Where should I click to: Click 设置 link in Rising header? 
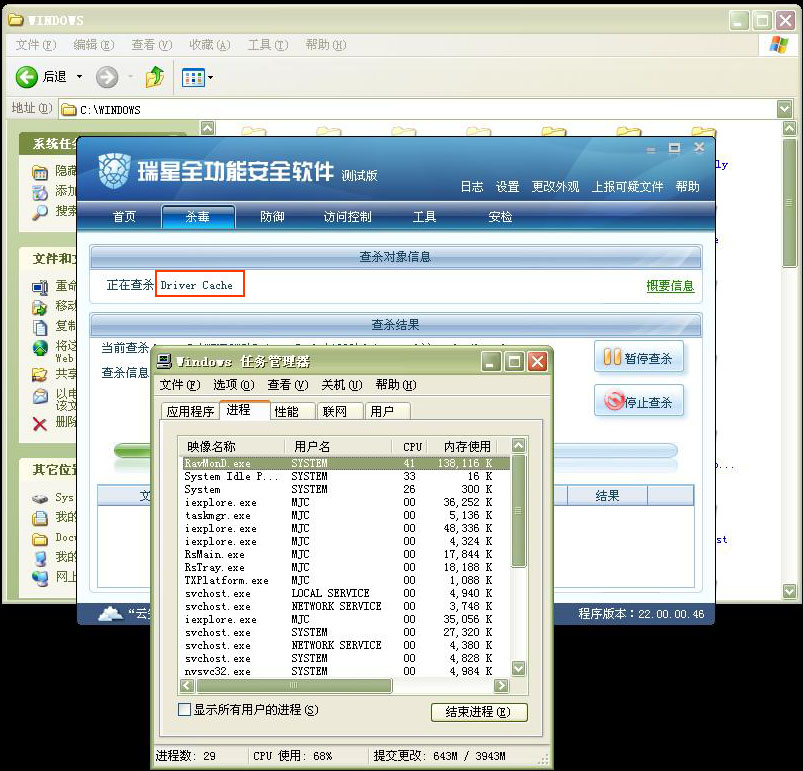point(508,186)
